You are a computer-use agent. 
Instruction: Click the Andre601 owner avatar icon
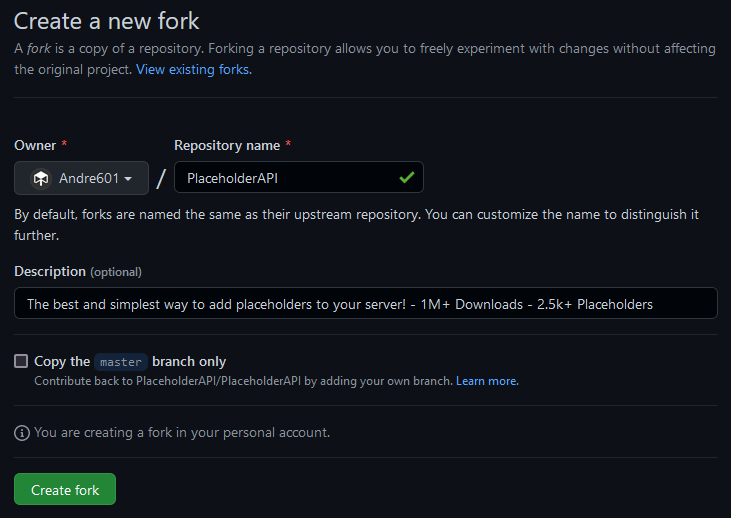click(41, 178)
